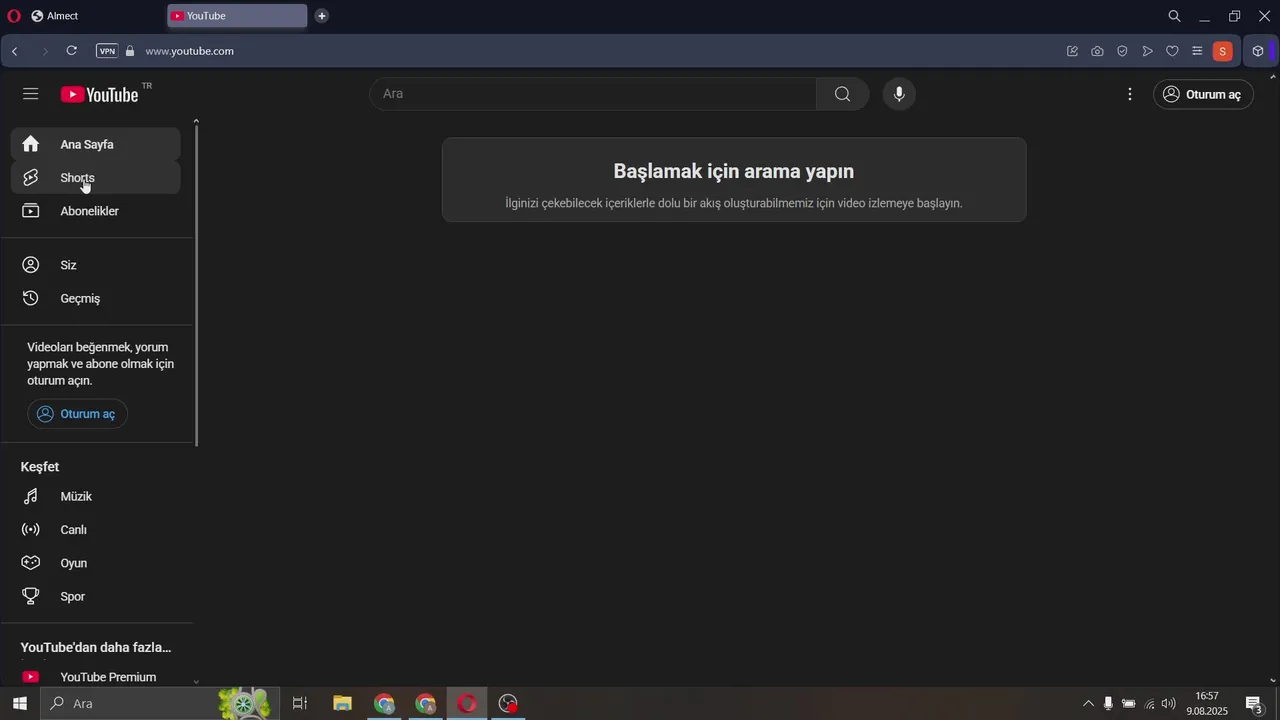The height and width of the screenshot is (720, 1280).
Task: Go back with browser back arrow
Action: click(15, 51)
